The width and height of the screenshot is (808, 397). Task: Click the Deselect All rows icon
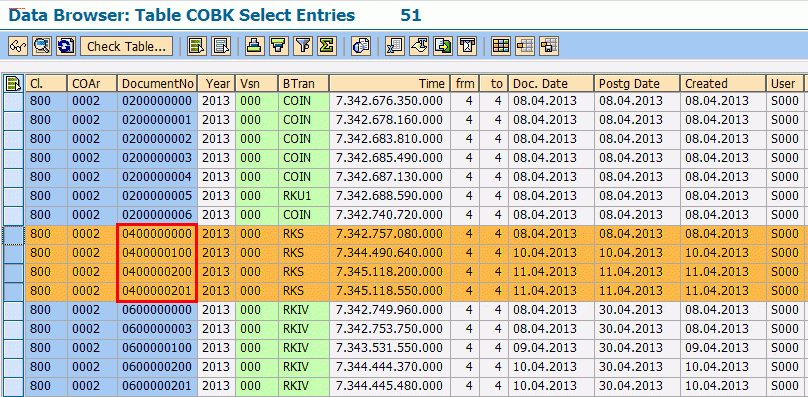[221, 46]
